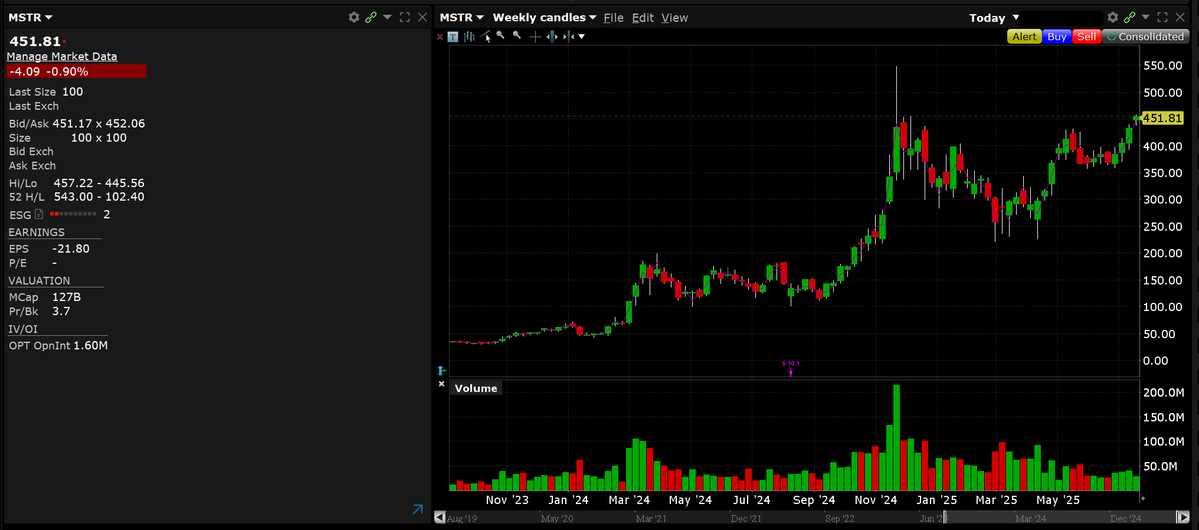The width and height of the screenshot is (1199, 530).
Task: Click the IV/OI section header
Action: pos(23,329)
